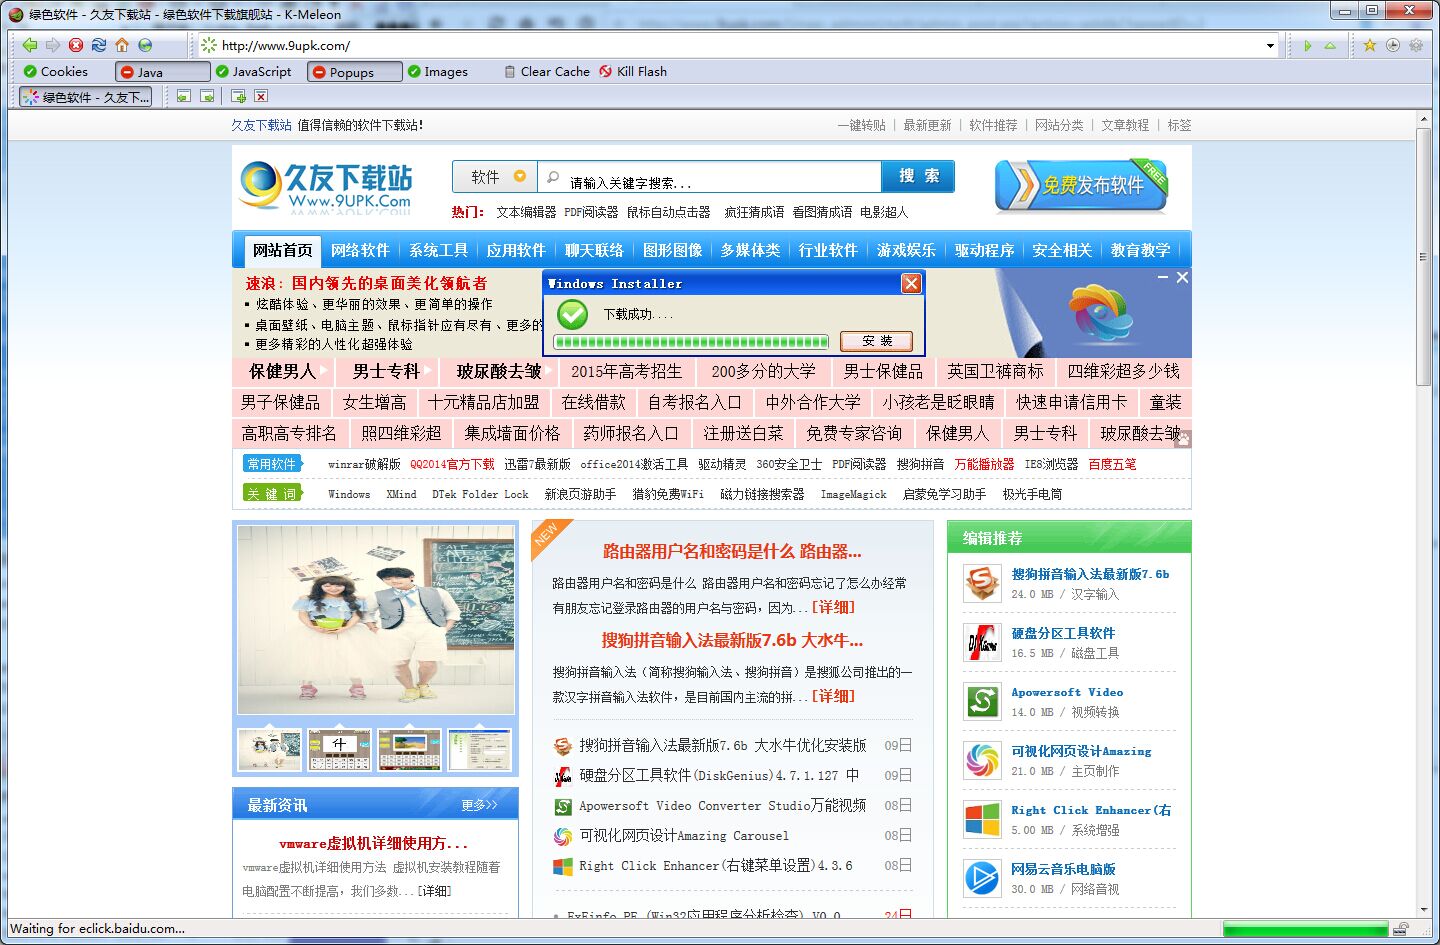
Task: Click the DiskGenius icon in the recommendations sidebar
Action: click(982, 642)
